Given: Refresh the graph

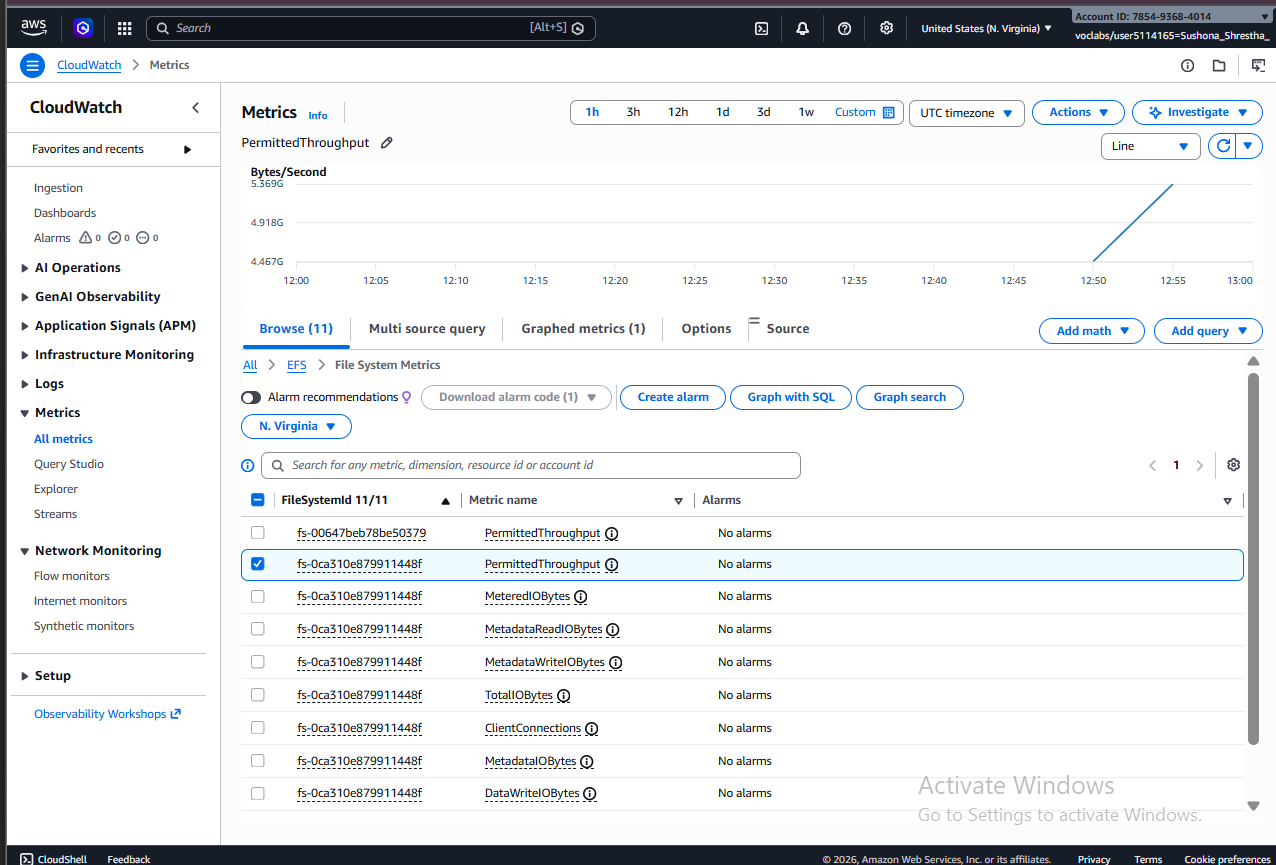Looking at the screenshot, I should point(1222,146).
